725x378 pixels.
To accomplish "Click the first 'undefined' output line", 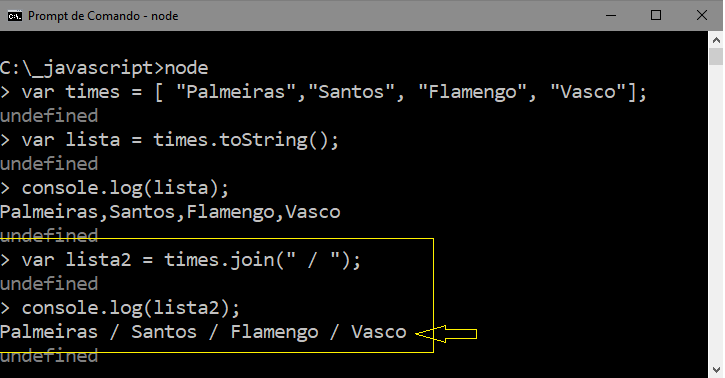I will [x=49, y=116].
